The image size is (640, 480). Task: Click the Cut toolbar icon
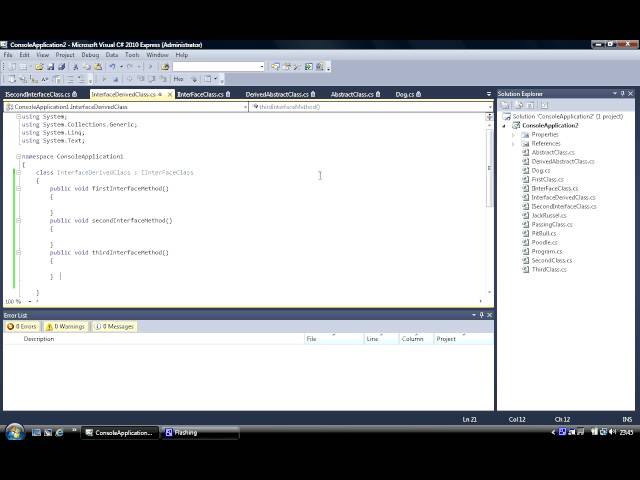tap(76, 67)
